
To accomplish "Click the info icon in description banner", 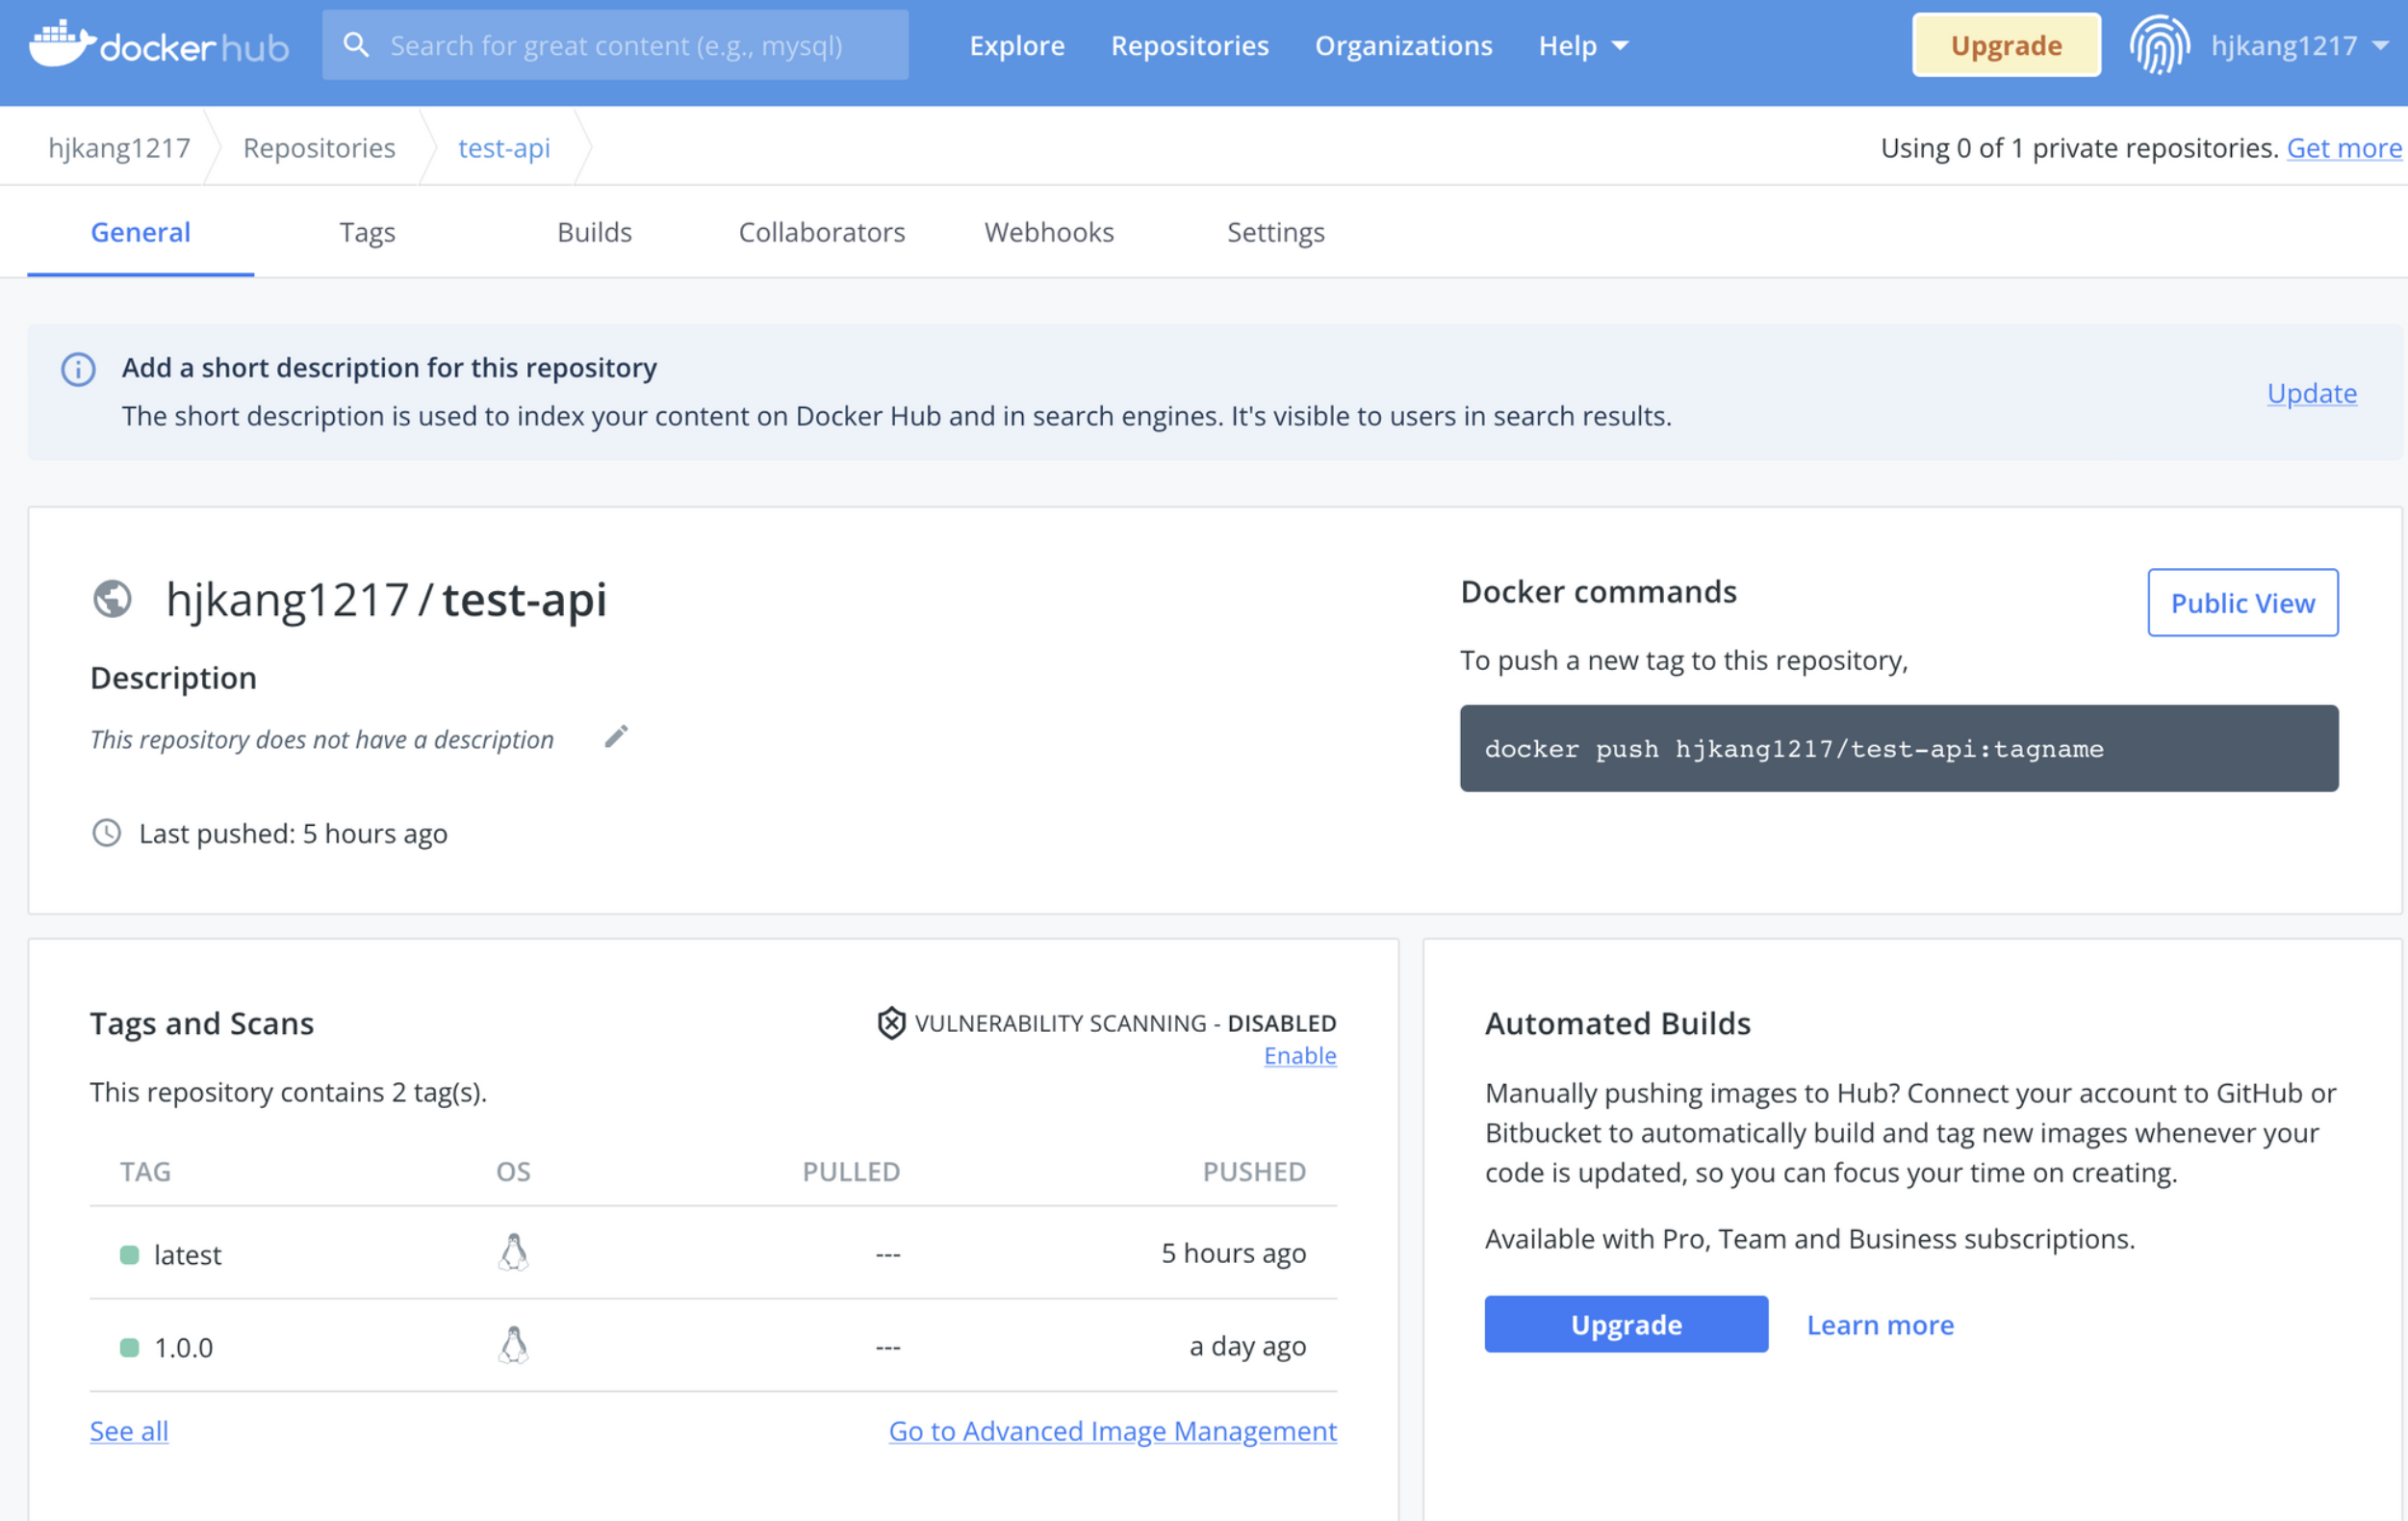I will (78, 369).
